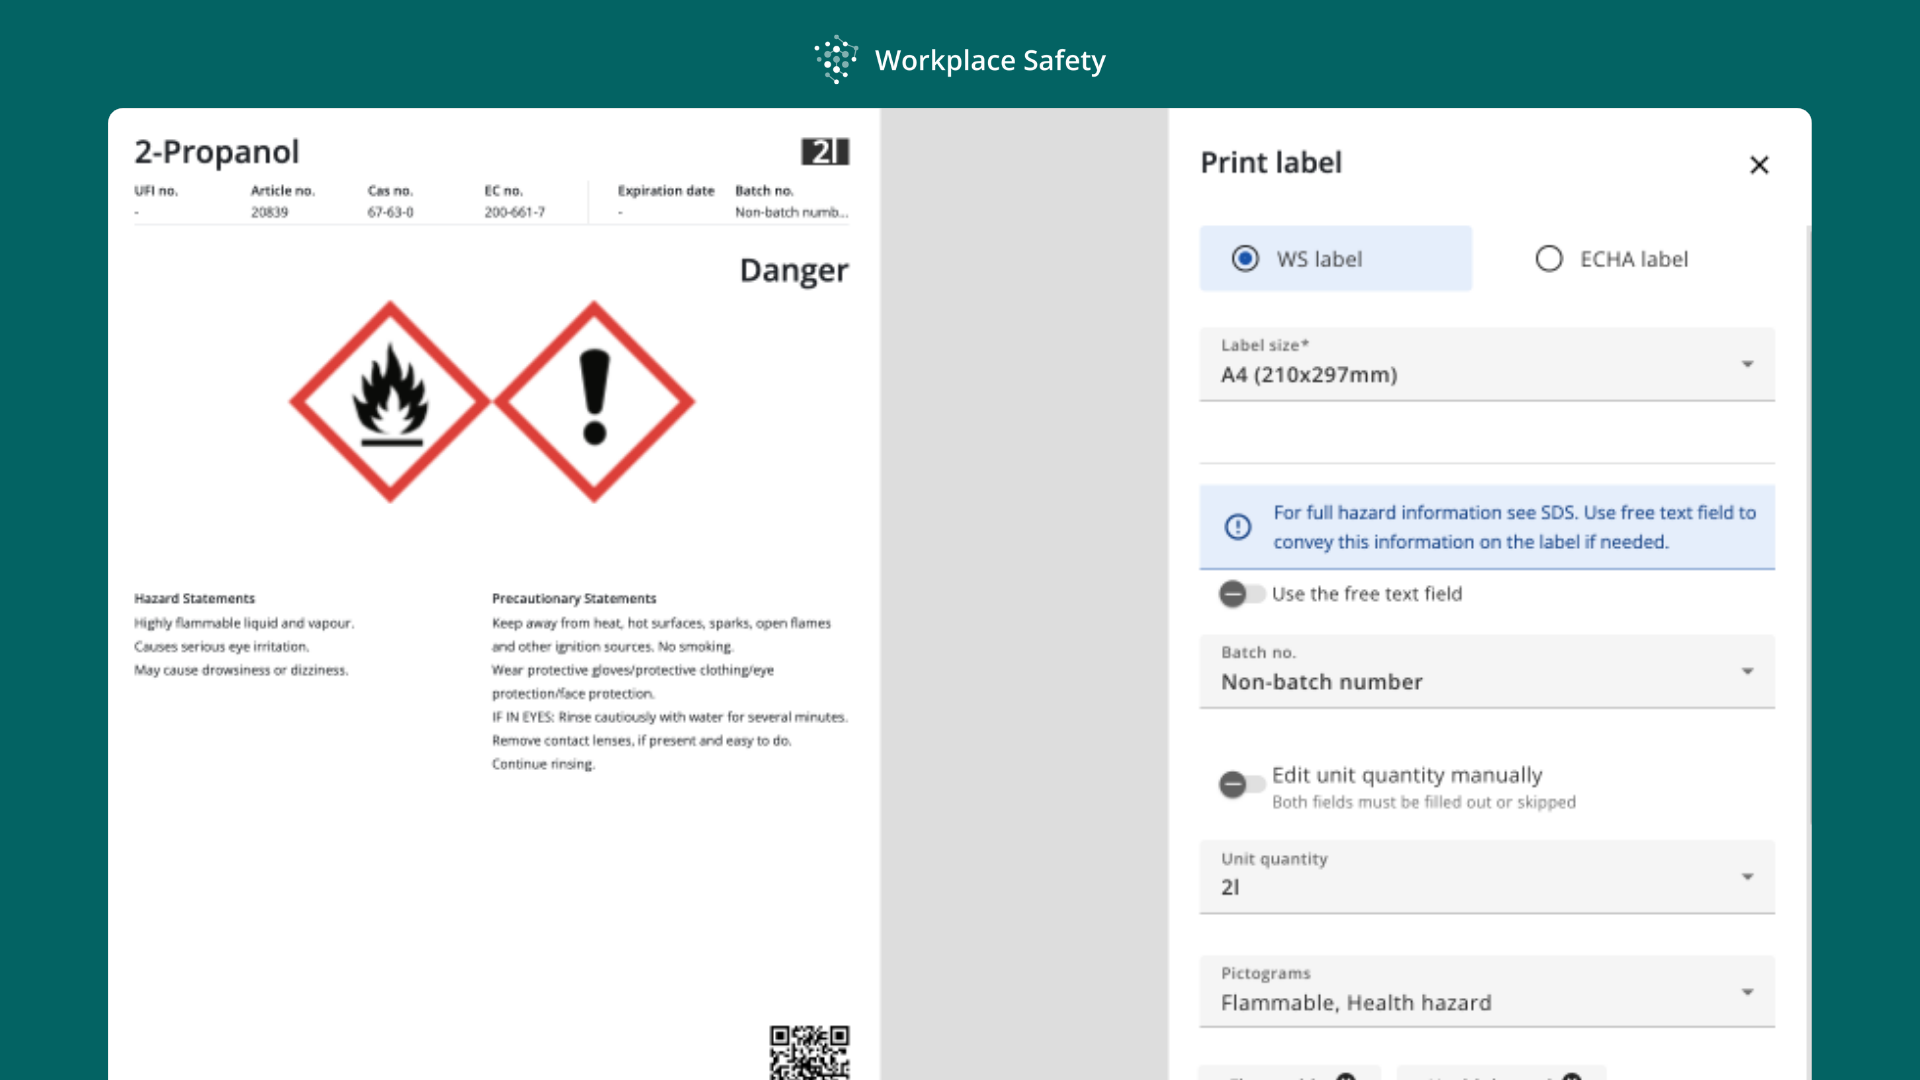Click the 2l quantity badge on label

pyautogui.click(x=825, y=152)
